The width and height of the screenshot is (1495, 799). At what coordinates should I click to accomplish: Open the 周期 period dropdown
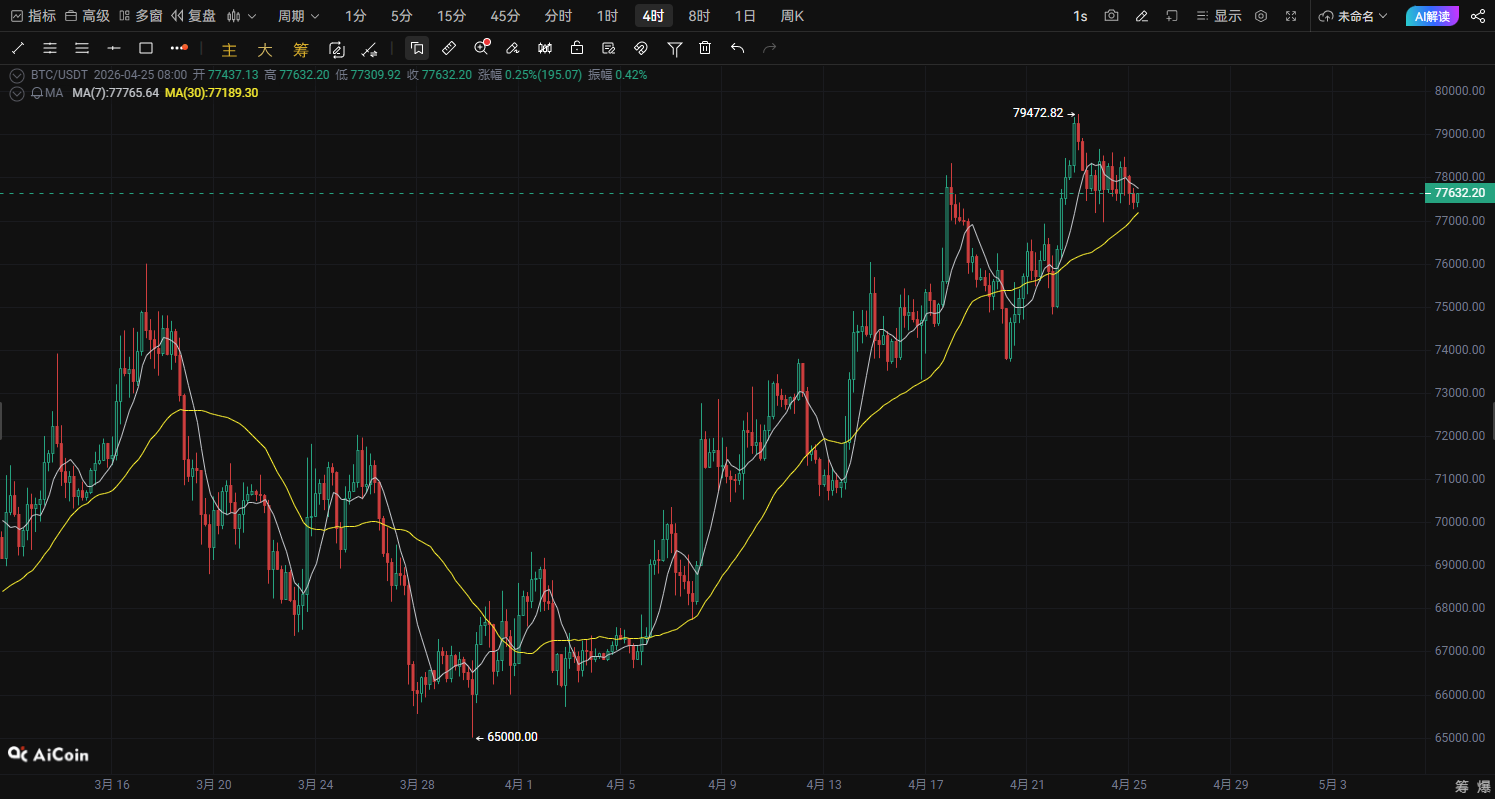pyautogui.click(x=298, y=16)
